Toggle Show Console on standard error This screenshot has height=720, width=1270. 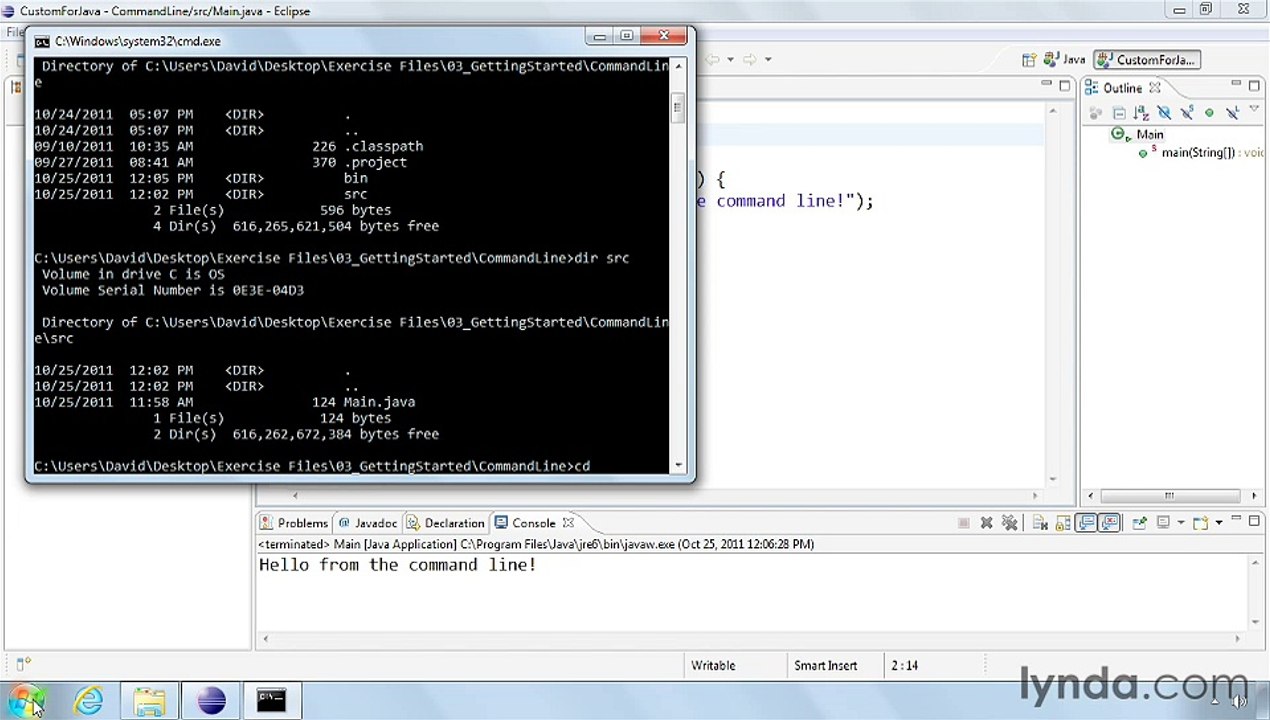coord(1109,523)
